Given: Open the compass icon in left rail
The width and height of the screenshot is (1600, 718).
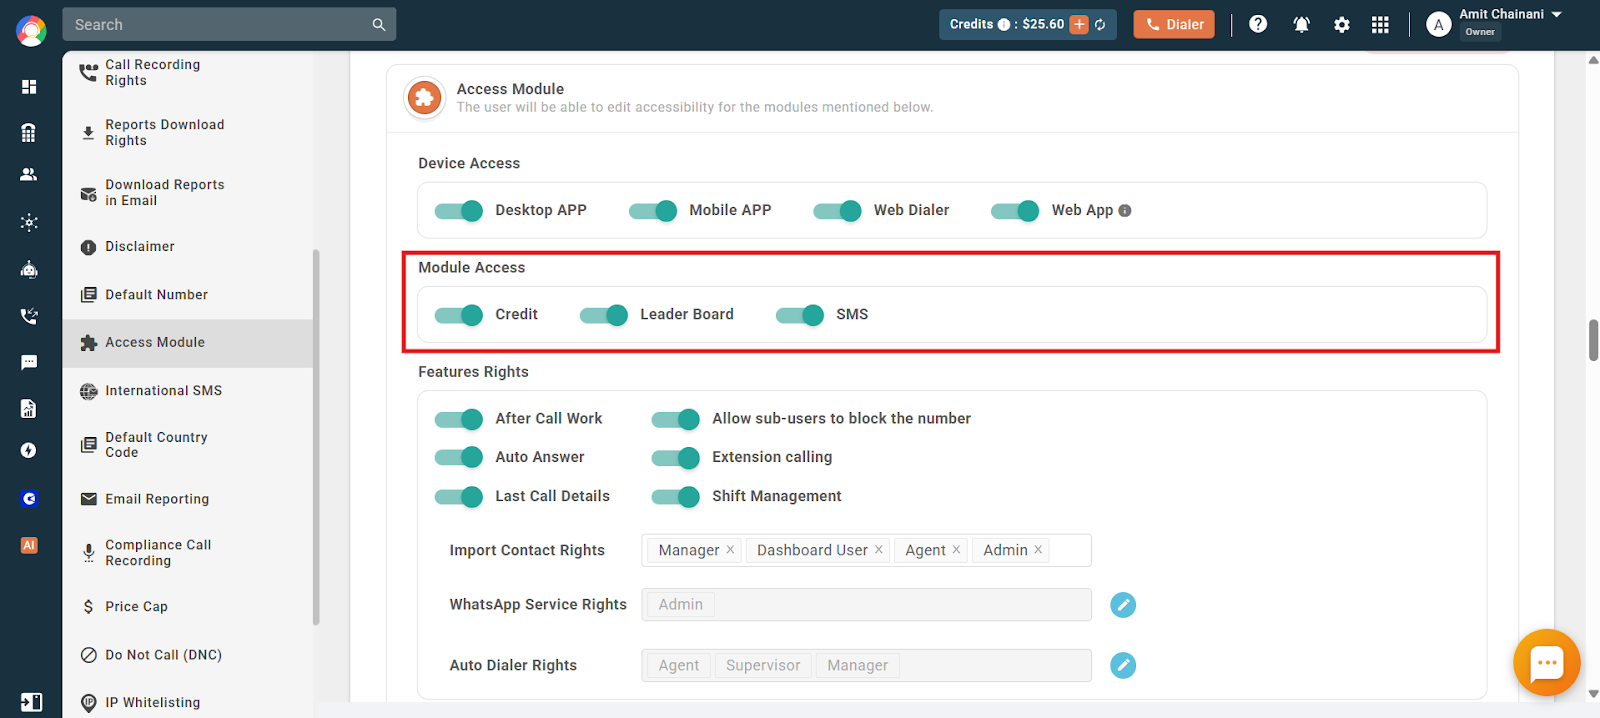Looking at the screenshot, I should point(29,450).
